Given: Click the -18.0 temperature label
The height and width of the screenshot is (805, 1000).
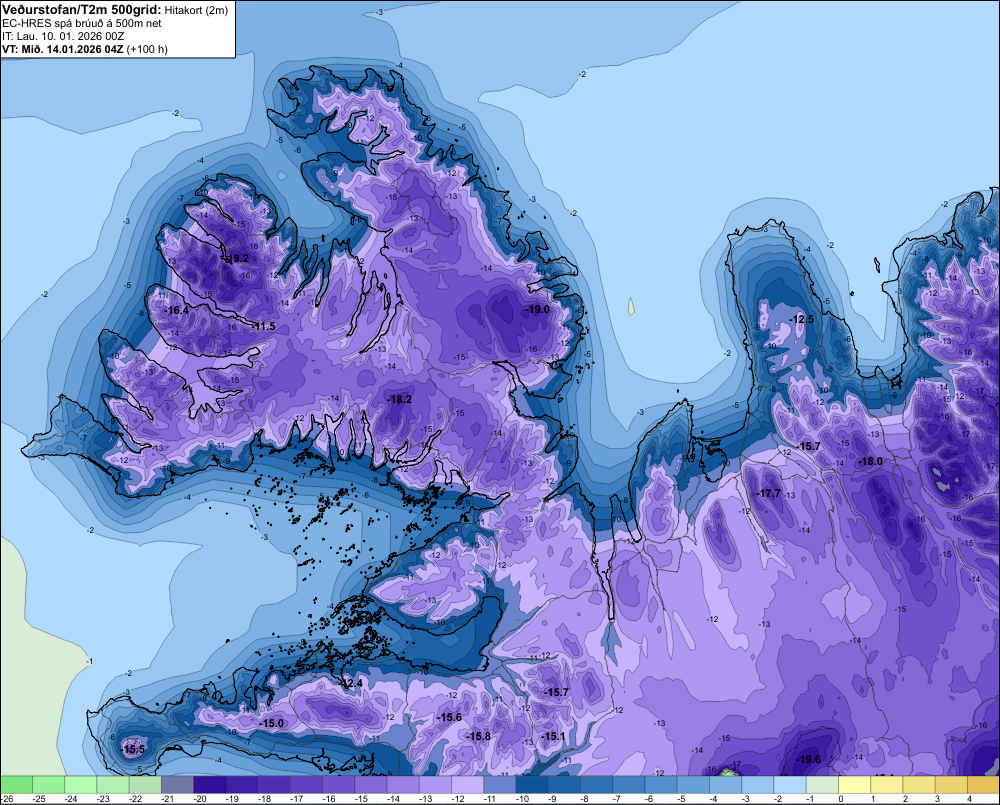Looking at the screenshot, I should pyautogui.click(x=871, y=461).
